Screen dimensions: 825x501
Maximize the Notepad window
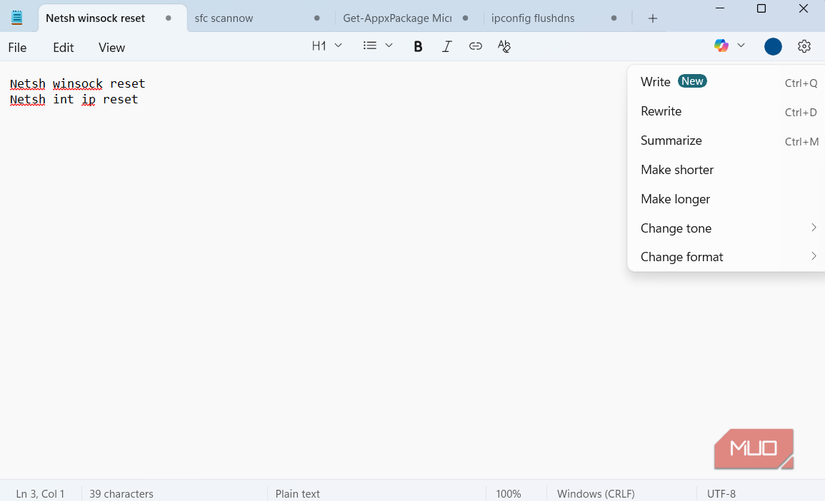click(761, 8)
